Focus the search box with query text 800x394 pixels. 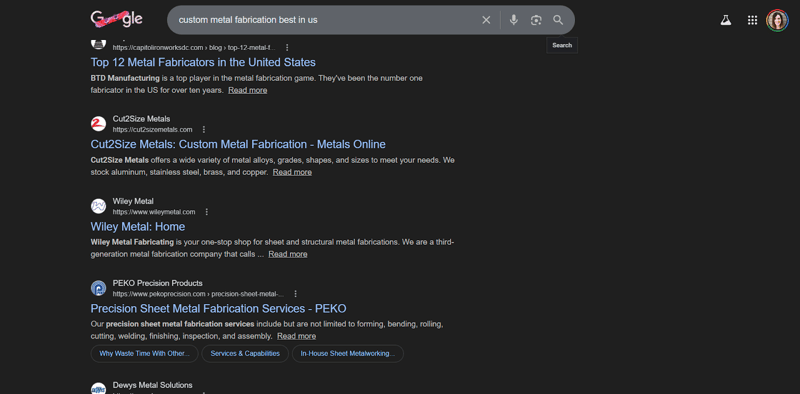coord(327,20)
